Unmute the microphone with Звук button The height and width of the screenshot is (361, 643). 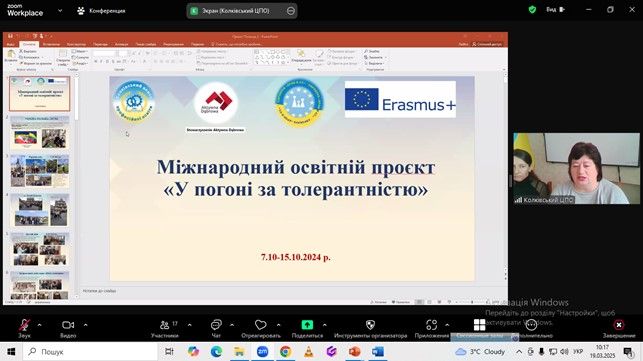pos(24,328)
